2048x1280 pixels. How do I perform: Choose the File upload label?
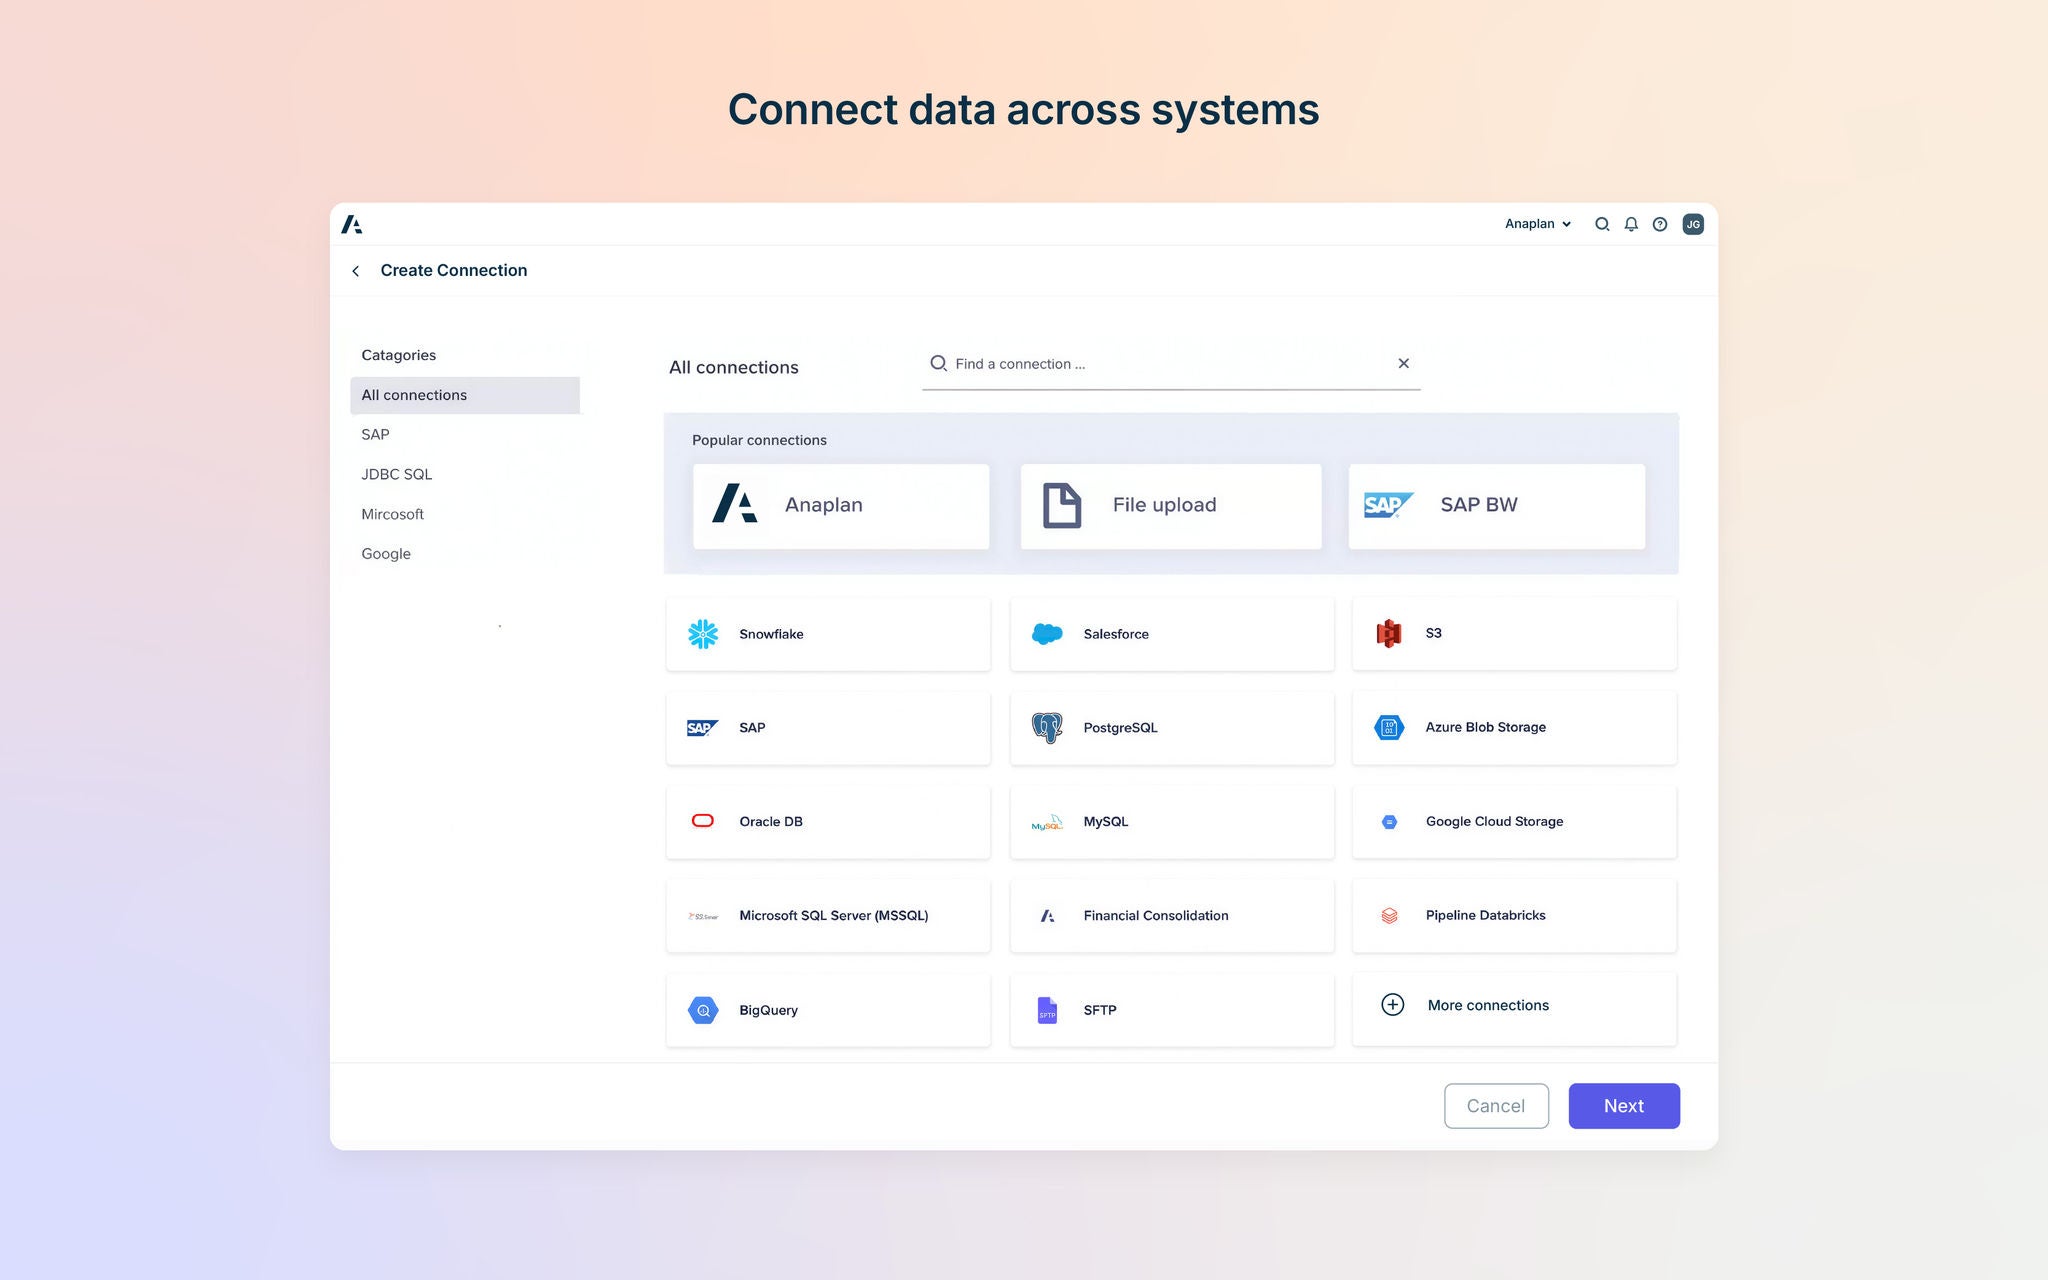click(1165, 505)
